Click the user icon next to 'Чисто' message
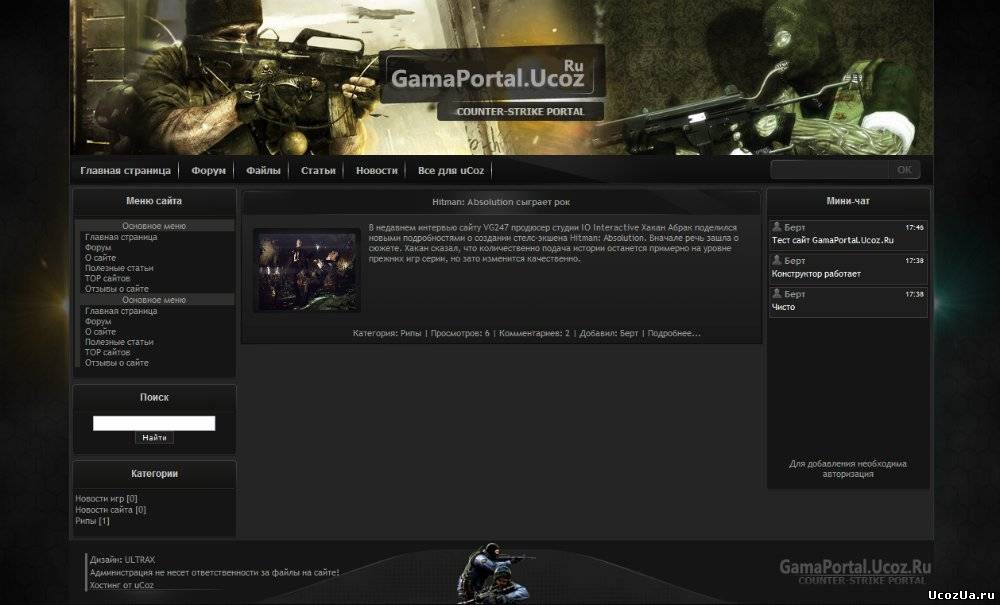 click(776, 293)
